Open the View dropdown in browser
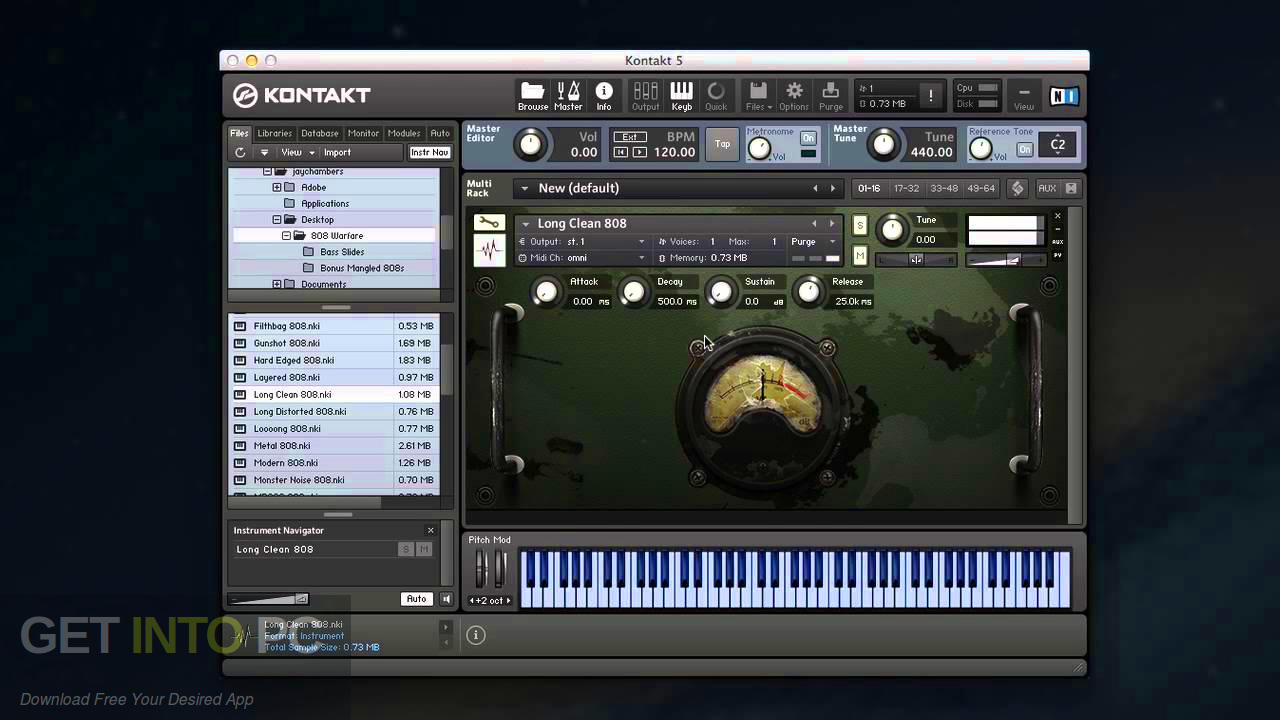 click(297, 152)
